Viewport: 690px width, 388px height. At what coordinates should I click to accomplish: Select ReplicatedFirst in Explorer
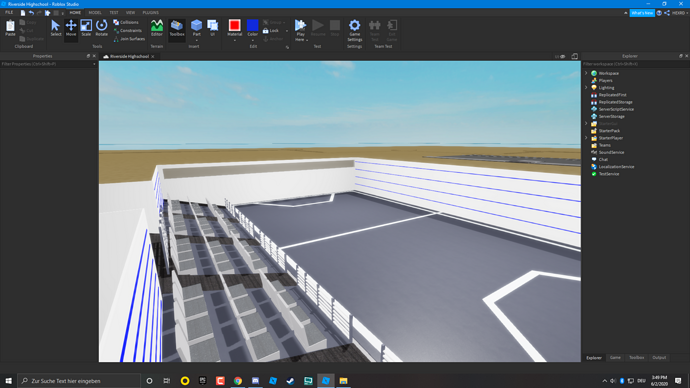(612, 95)
